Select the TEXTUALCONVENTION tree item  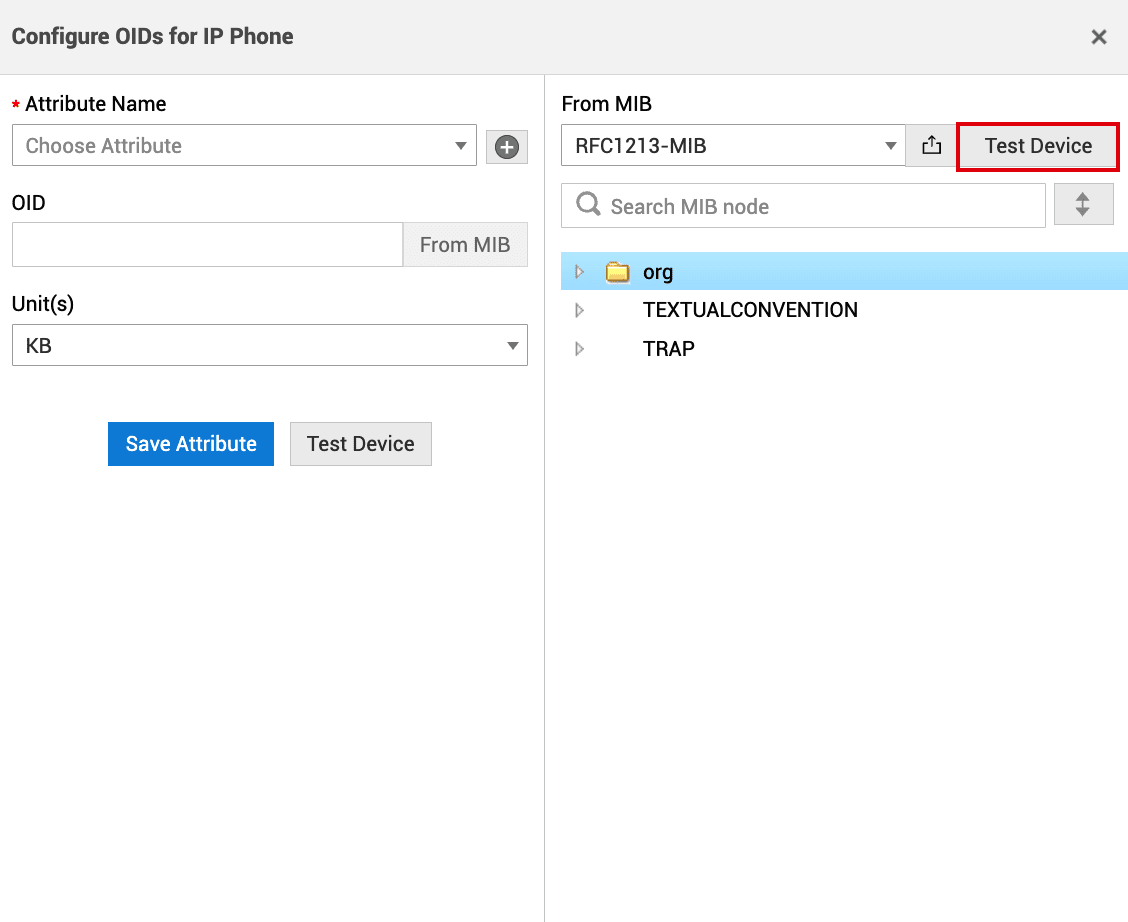tap(750, 310)
